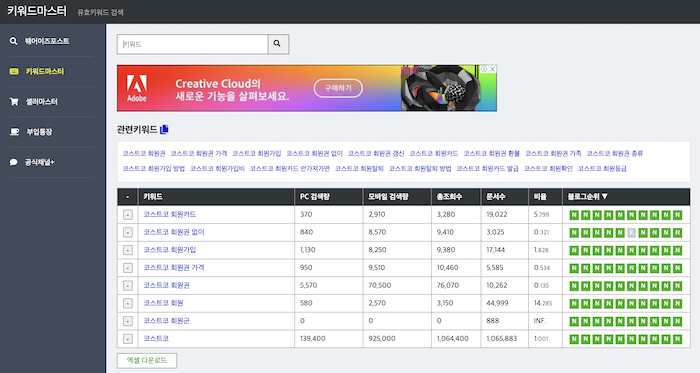This screenshot has height=373, width=700.
Task: Click 구매하기 button in the Adobe banner
Action: click(338, 88)
